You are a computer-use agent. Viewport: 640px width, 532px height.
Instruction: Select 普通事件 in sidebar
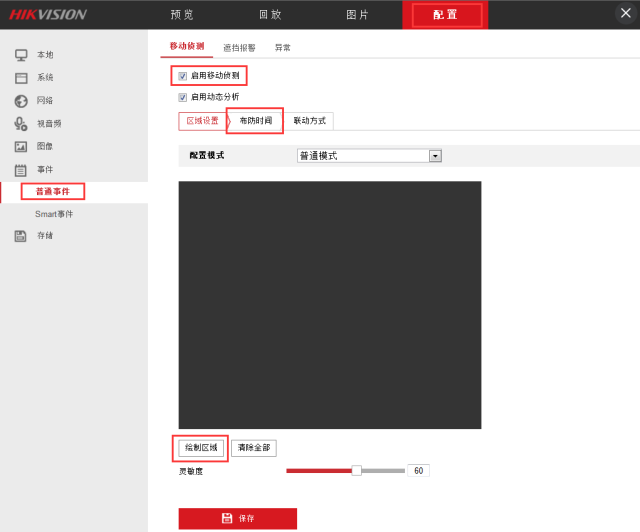pyautogui.click(x=53, y=191)
